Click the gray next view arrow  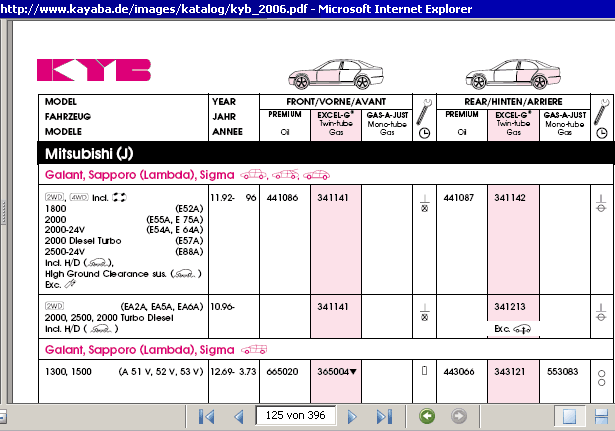(x=459, y=416)
